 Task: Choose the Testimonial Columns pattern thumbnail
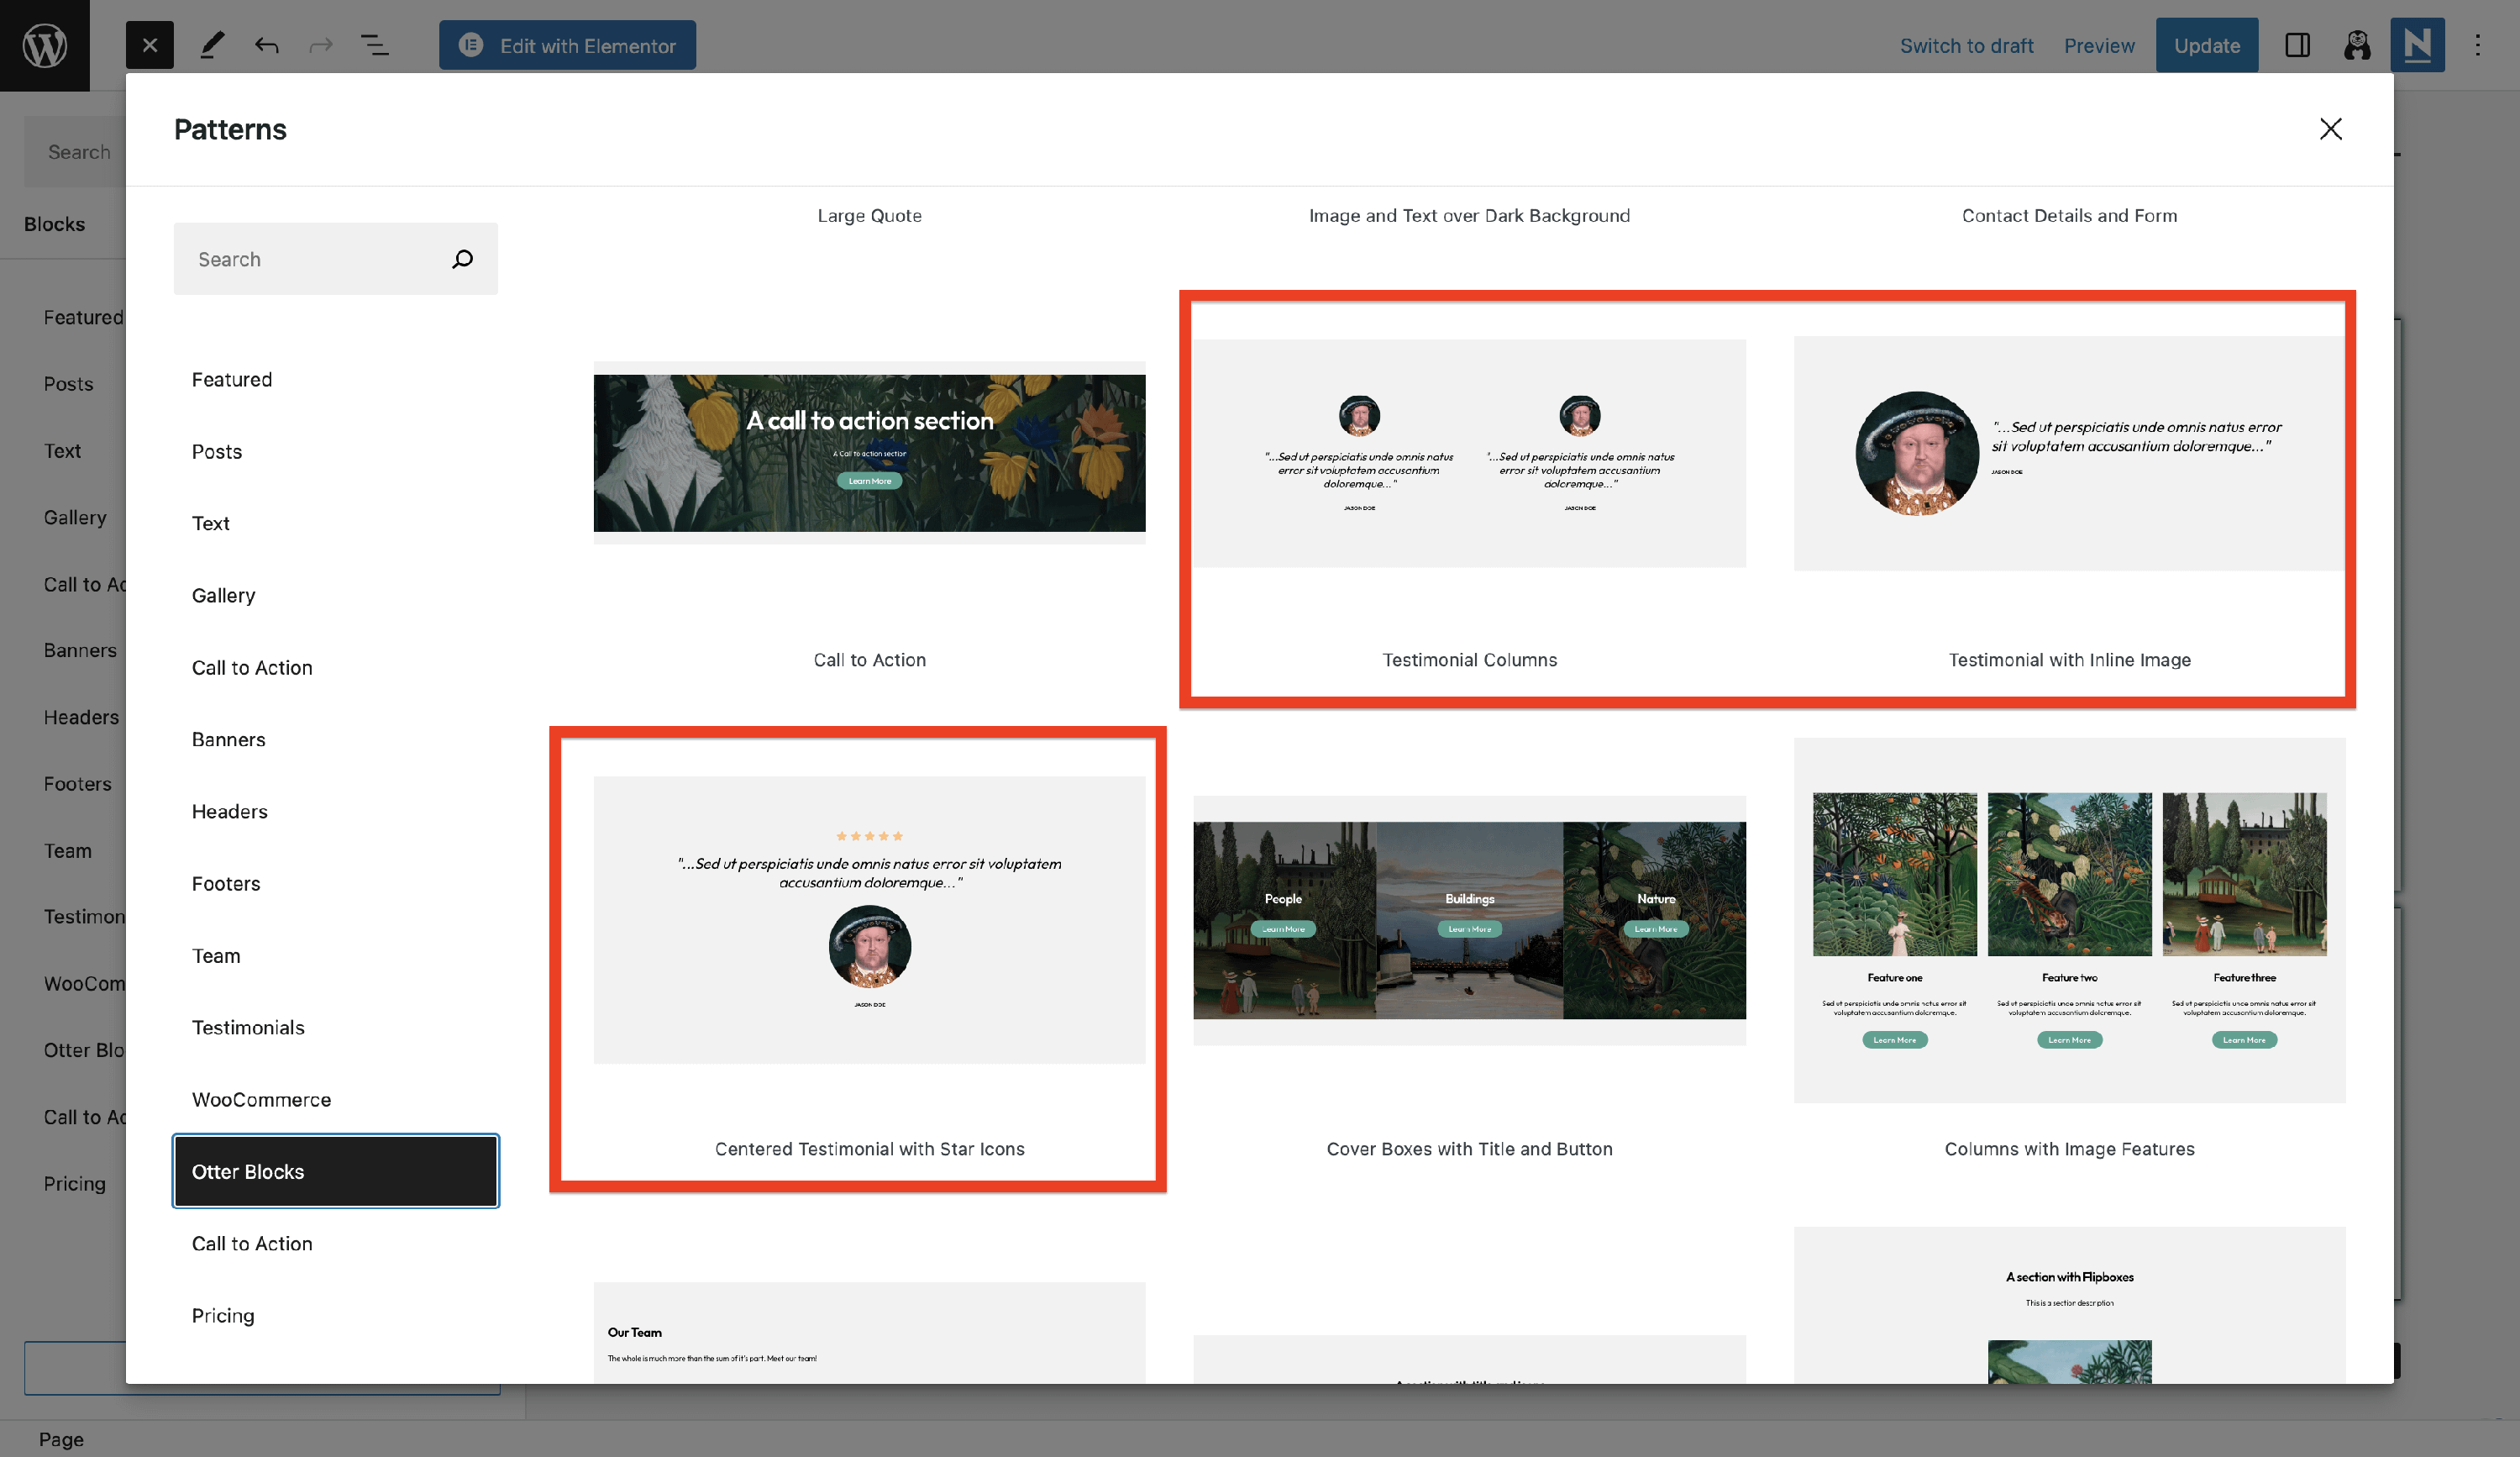click(1469, 454)
